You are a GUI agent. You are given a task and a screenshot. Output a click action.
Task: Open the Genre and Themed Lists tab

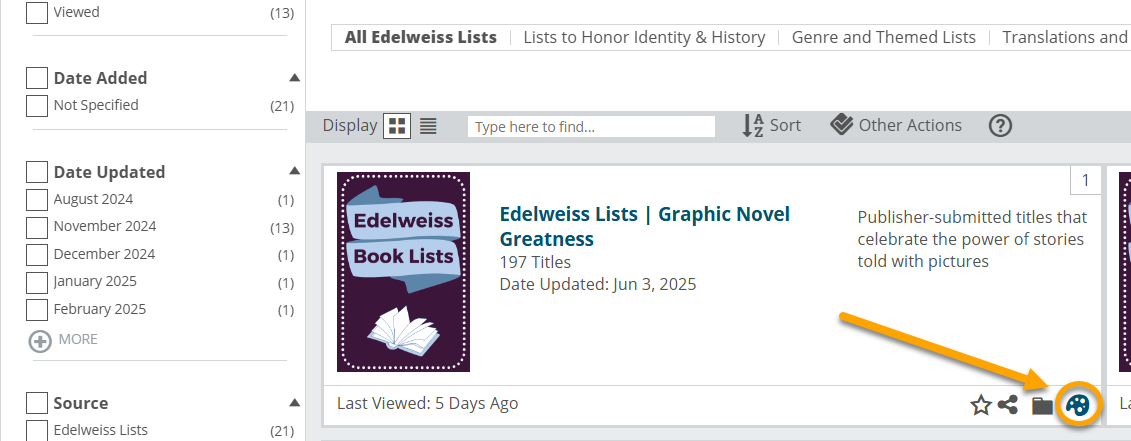pyautogui.click(x=884, y=38)
